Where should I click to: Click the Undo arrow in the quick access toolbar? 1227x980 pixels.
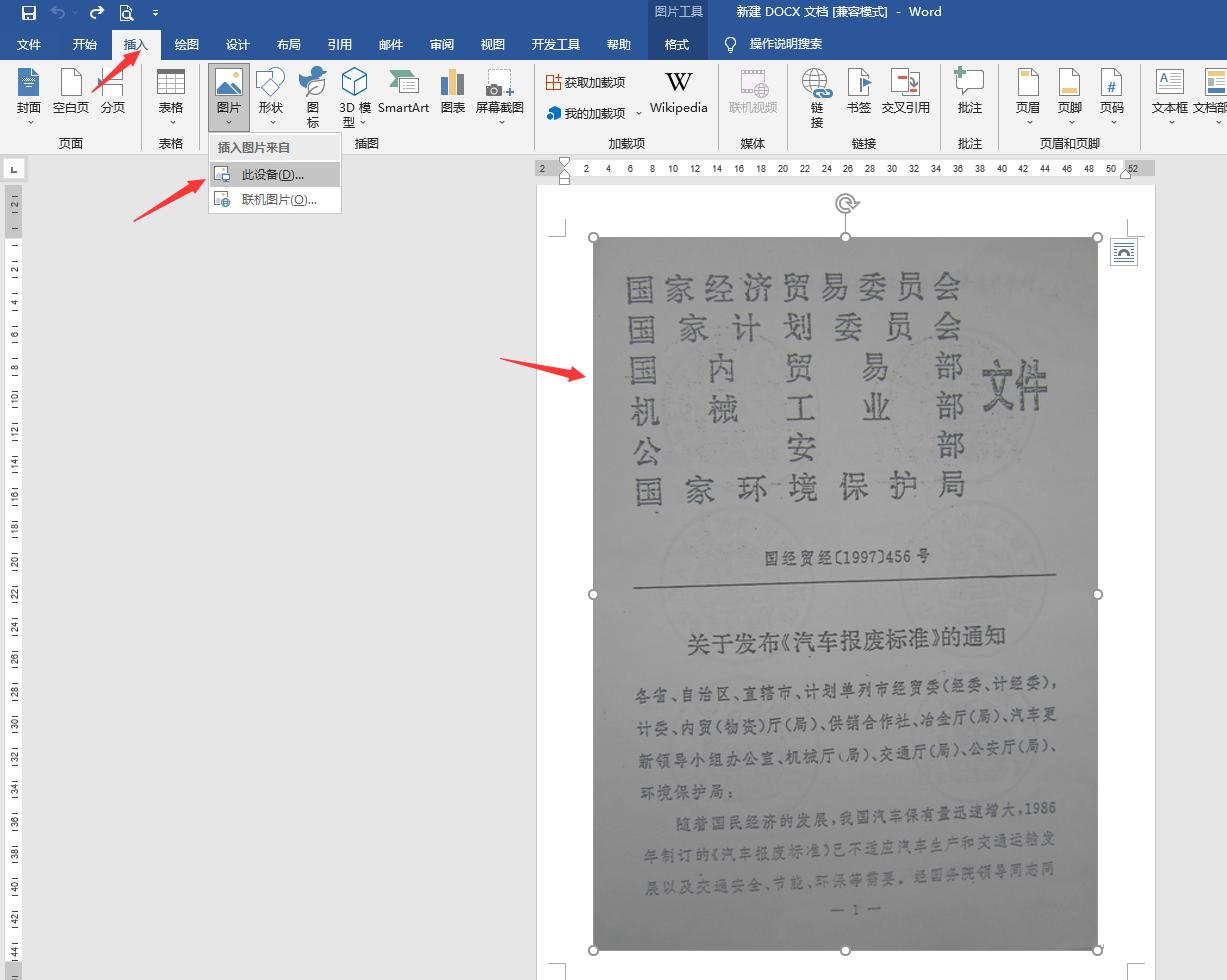[x=58, y=13]
